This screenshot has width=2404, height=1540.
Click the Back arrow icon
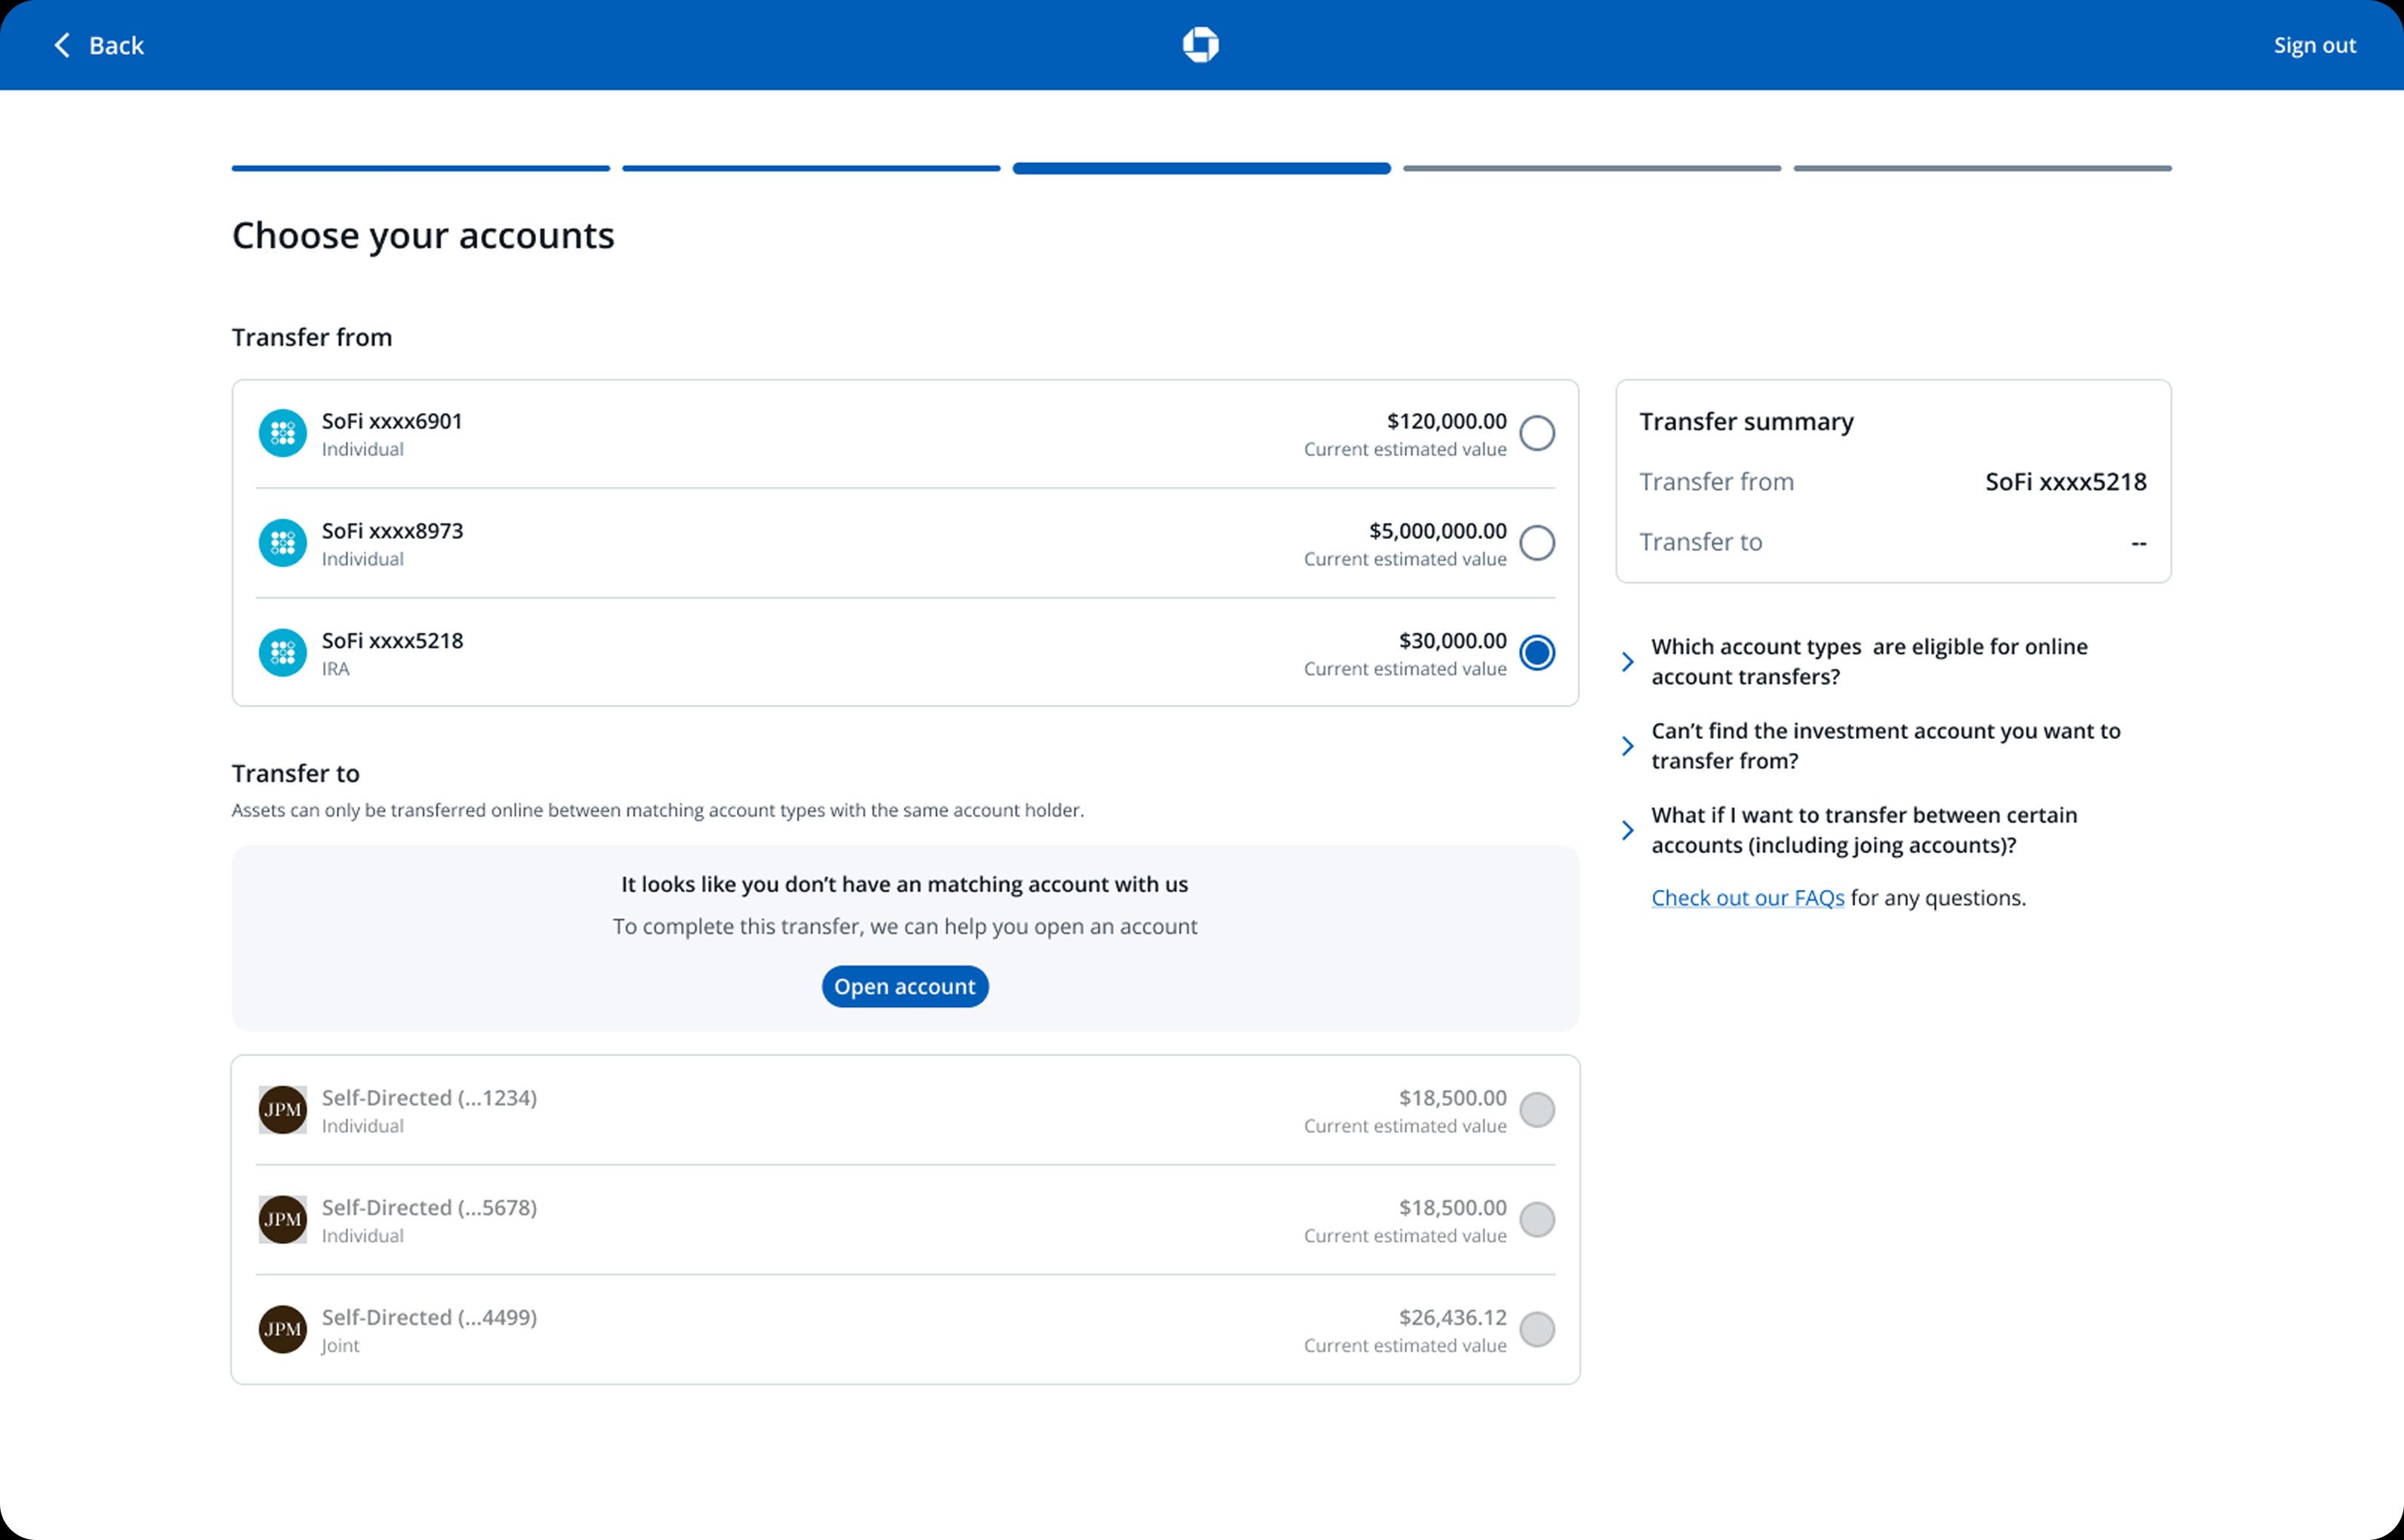tap(62, 45)
